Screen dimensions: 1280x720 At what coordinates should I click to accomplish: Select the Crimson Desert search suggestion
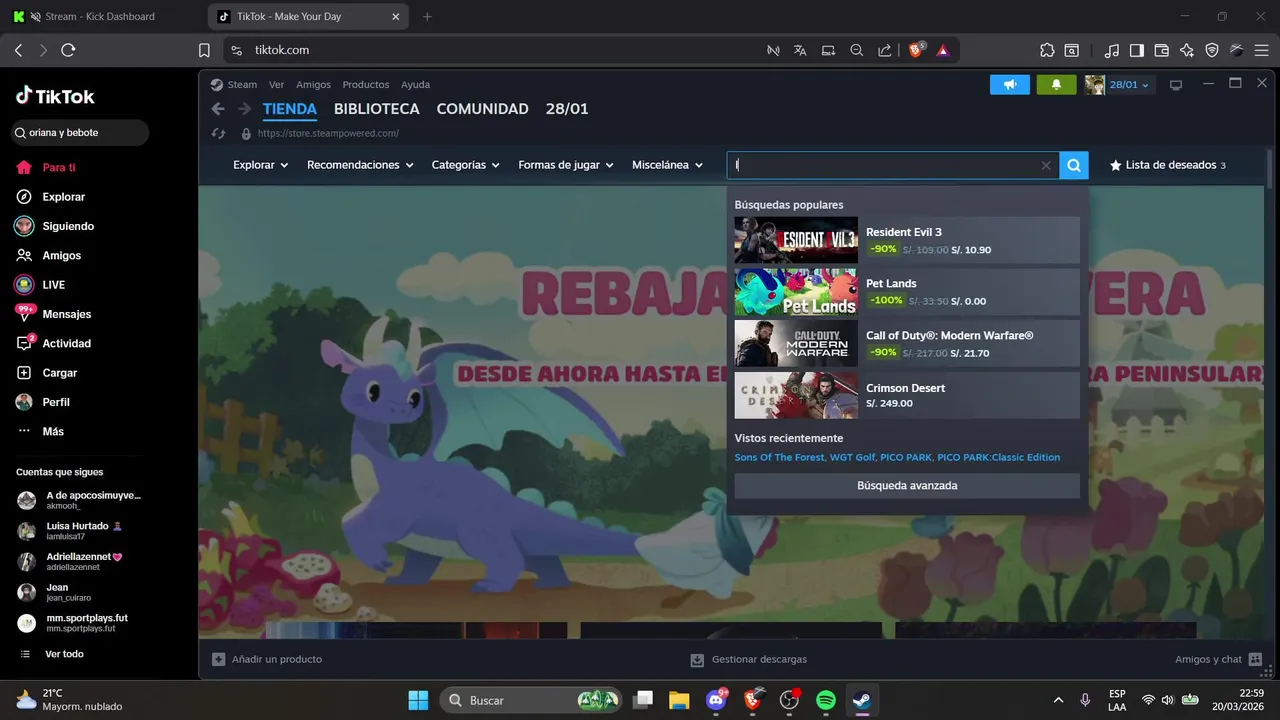(x=907, y=395)
